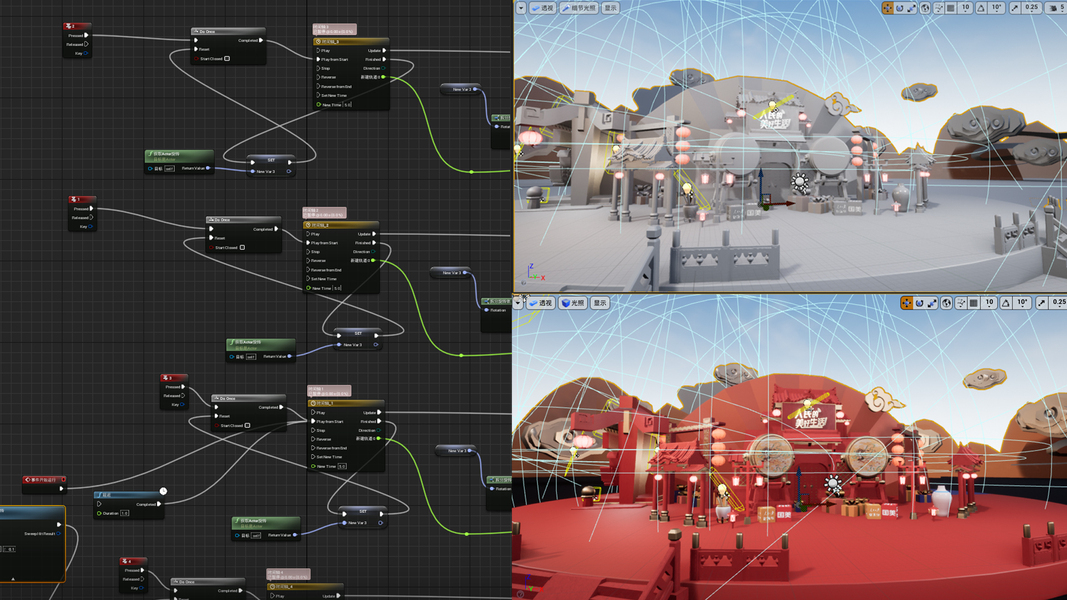1067x600 pixels.
Task: Open 透视 perspective menu in bottom viewport
Action: tap(542, 303)
